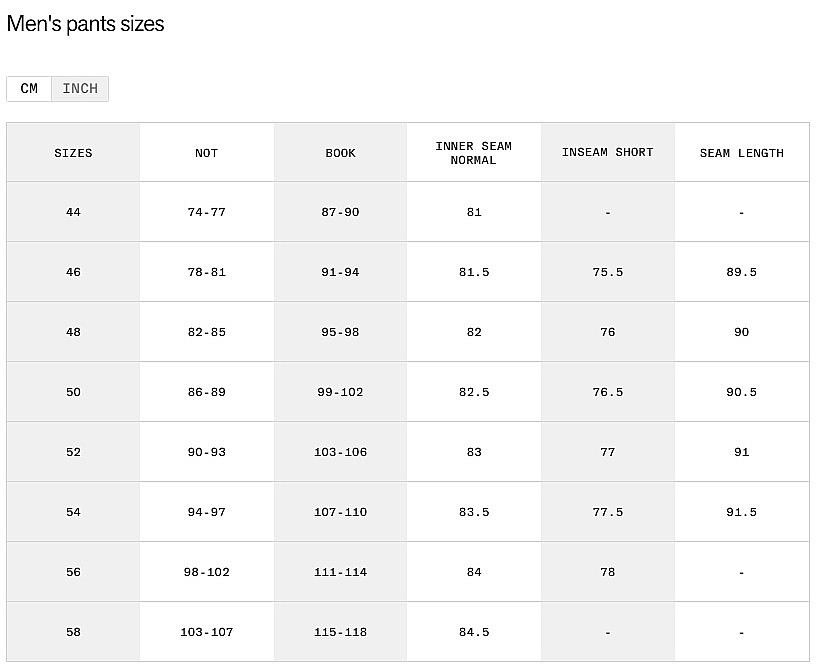Switch units to INCH
This screenshot has height=666, width=818.
80,89
